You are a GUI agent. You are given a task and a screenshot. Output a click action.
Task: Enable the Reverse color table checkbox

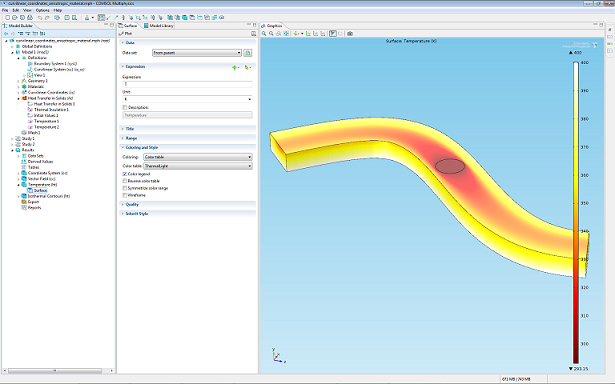(x=125, y=181)
